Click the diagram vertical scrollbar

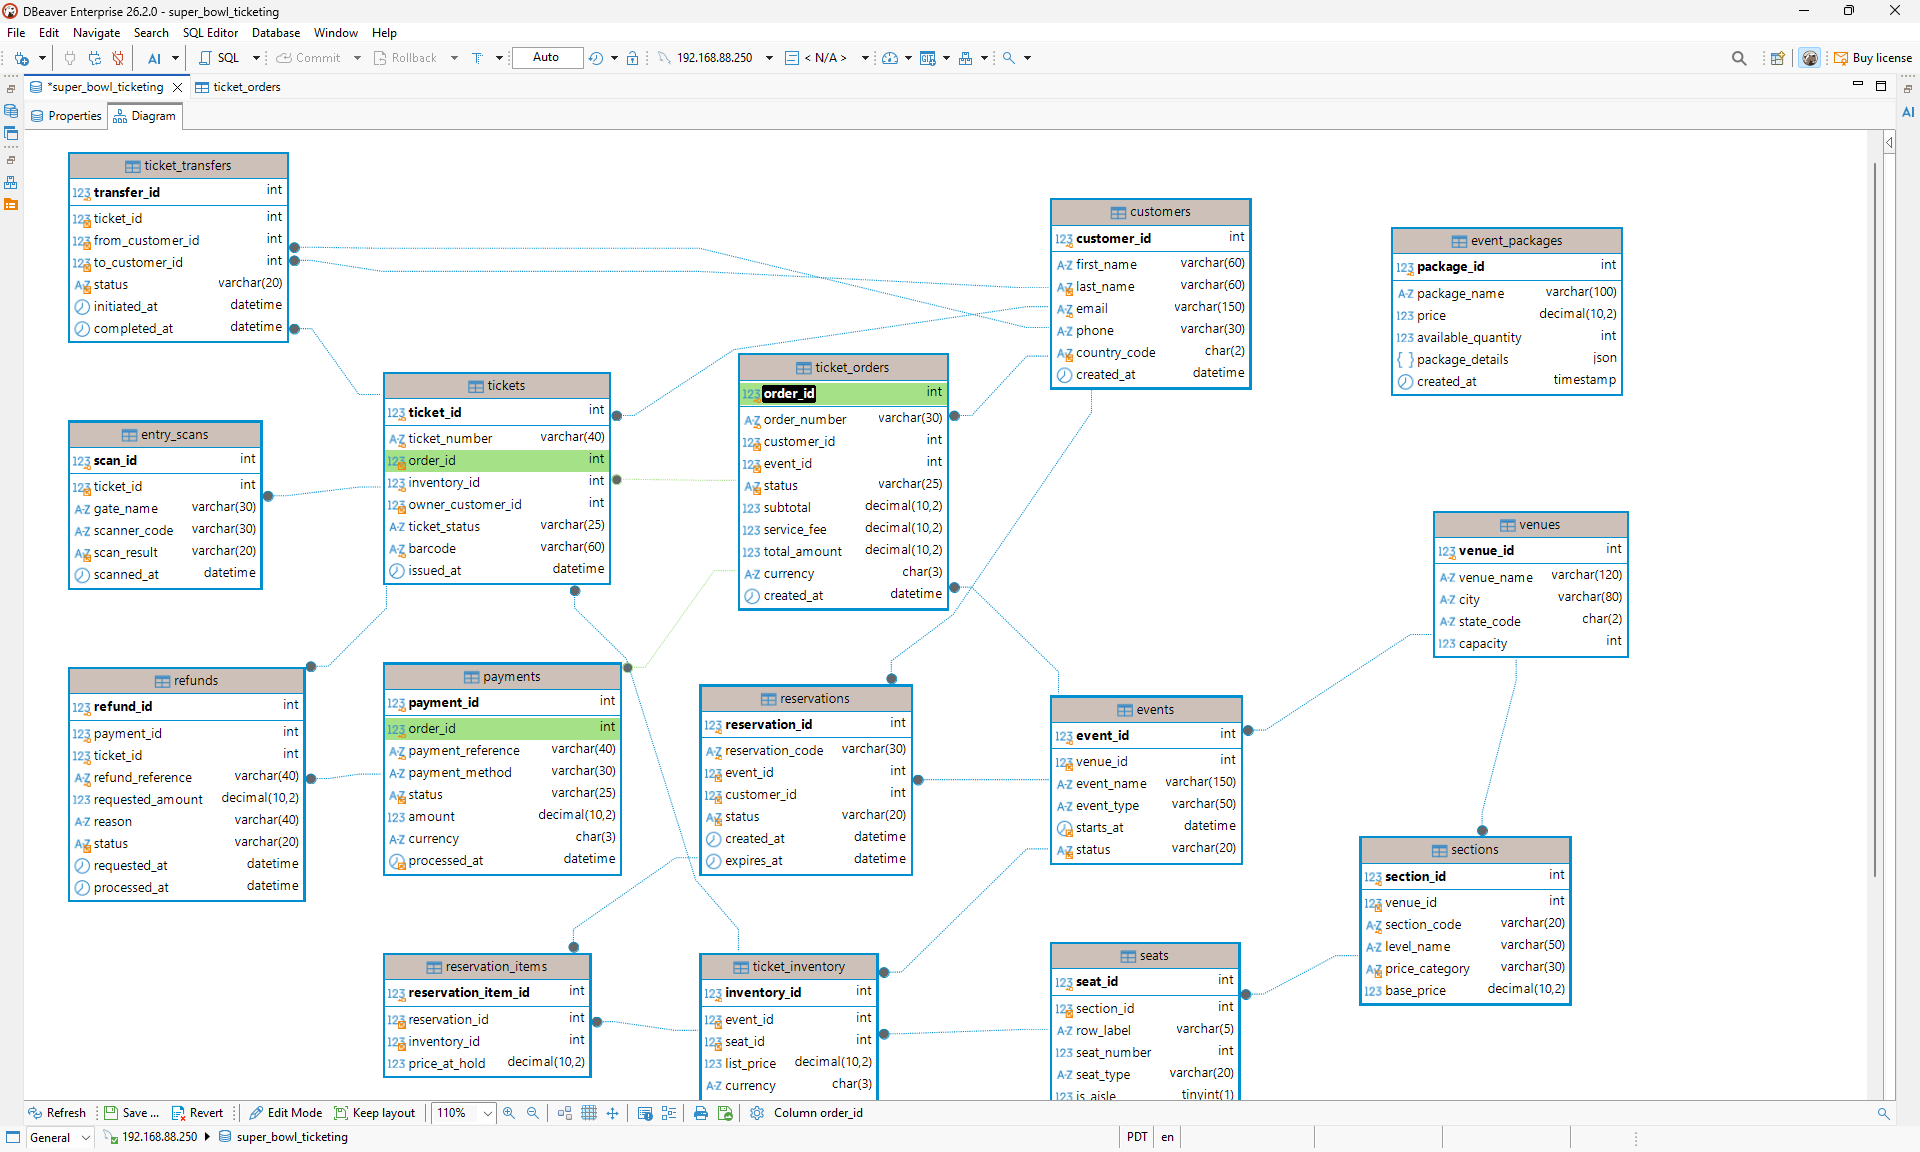(1875, 520)
